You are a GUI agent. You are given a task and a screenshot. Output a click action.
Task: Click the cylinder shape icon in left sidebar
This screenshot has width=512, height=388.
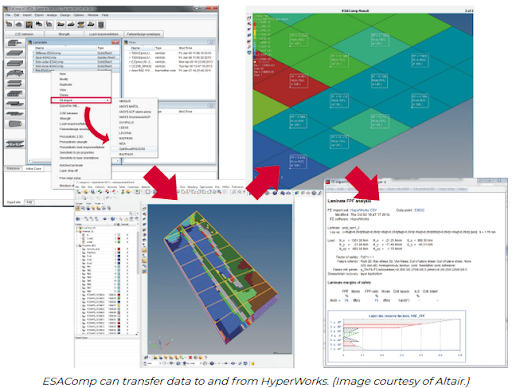[x=15, y=124]
